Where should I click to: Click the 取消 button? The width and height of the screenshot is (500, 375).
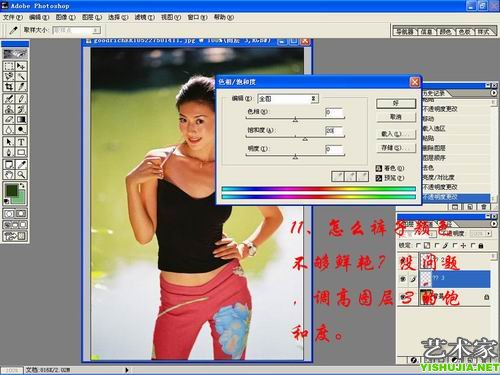click(x=396, y=117)
